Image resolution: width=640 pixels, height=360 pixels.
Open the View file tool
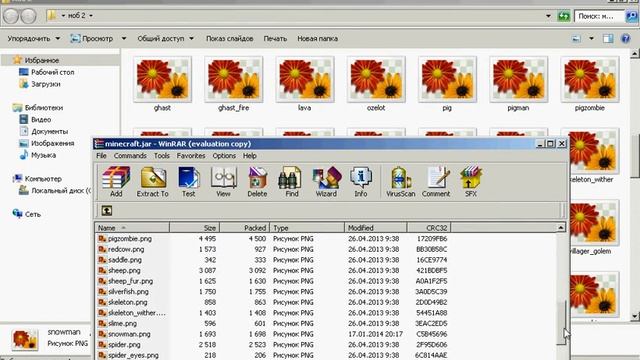coord(223,182)
